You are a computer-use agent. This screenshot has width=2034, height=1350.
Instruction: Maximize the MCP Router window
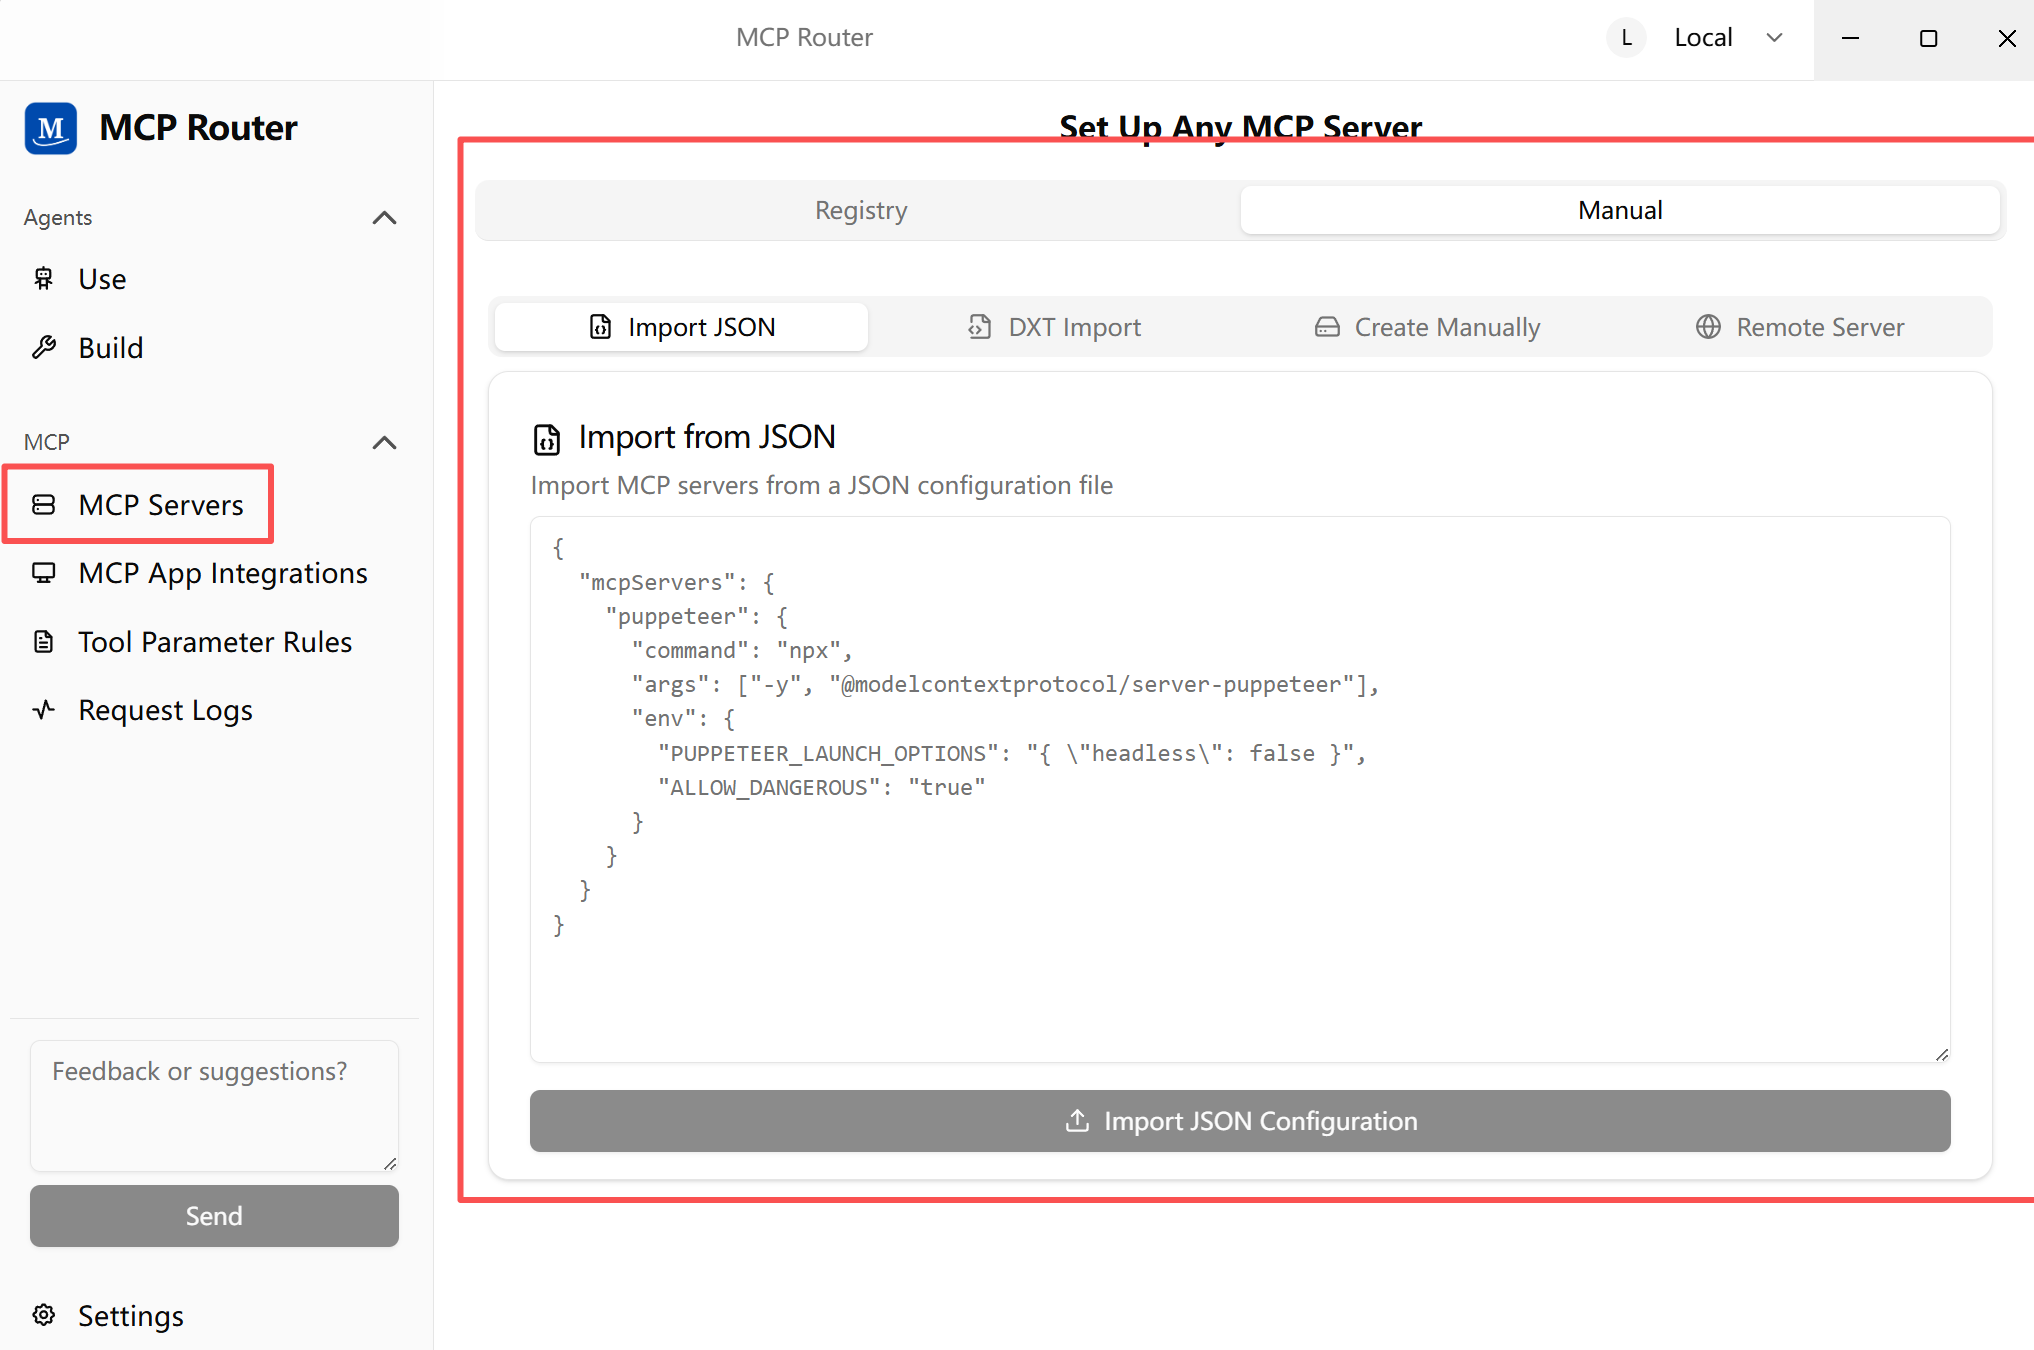coord(1929,38)
